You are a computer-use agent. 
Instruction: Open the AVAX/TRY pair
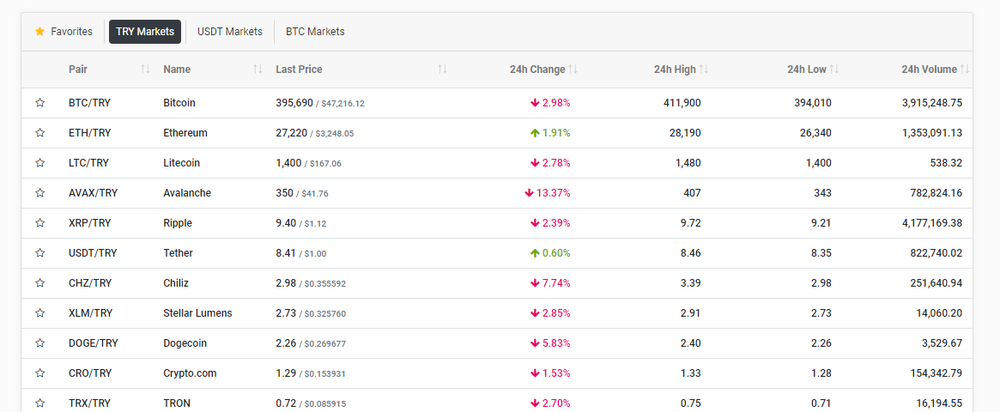(x=93, y=193)
